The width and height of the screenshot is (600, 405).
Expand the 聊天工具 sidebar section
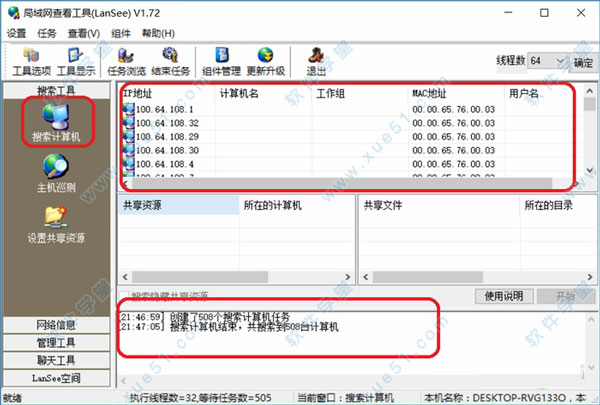coord(57,359)
